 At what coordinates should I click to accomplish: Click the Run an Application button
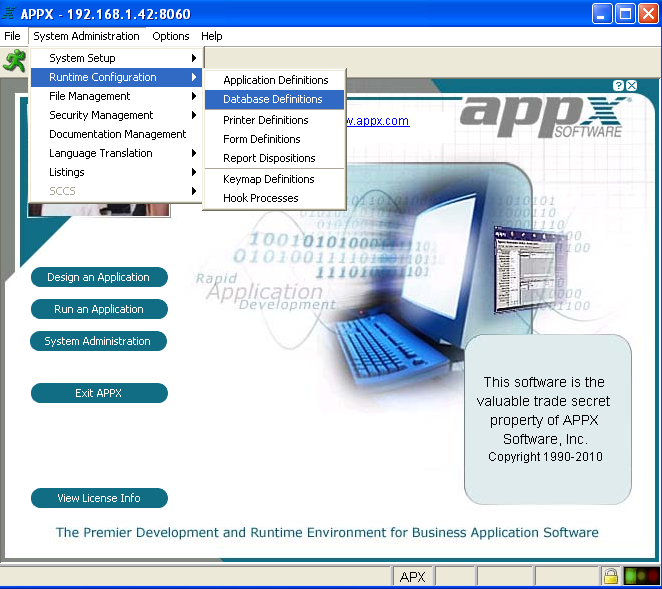(99, 309)
